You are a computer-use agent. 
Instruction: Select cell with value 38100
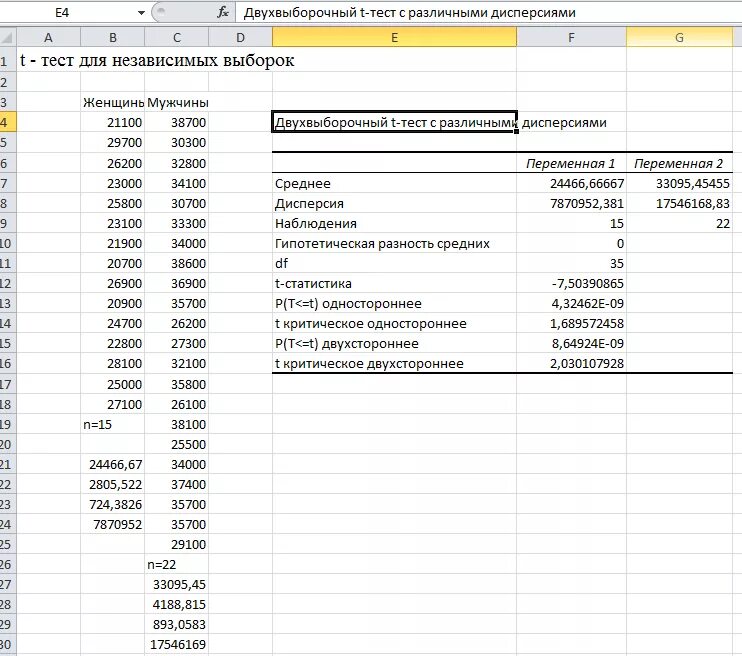coord(177,424)
